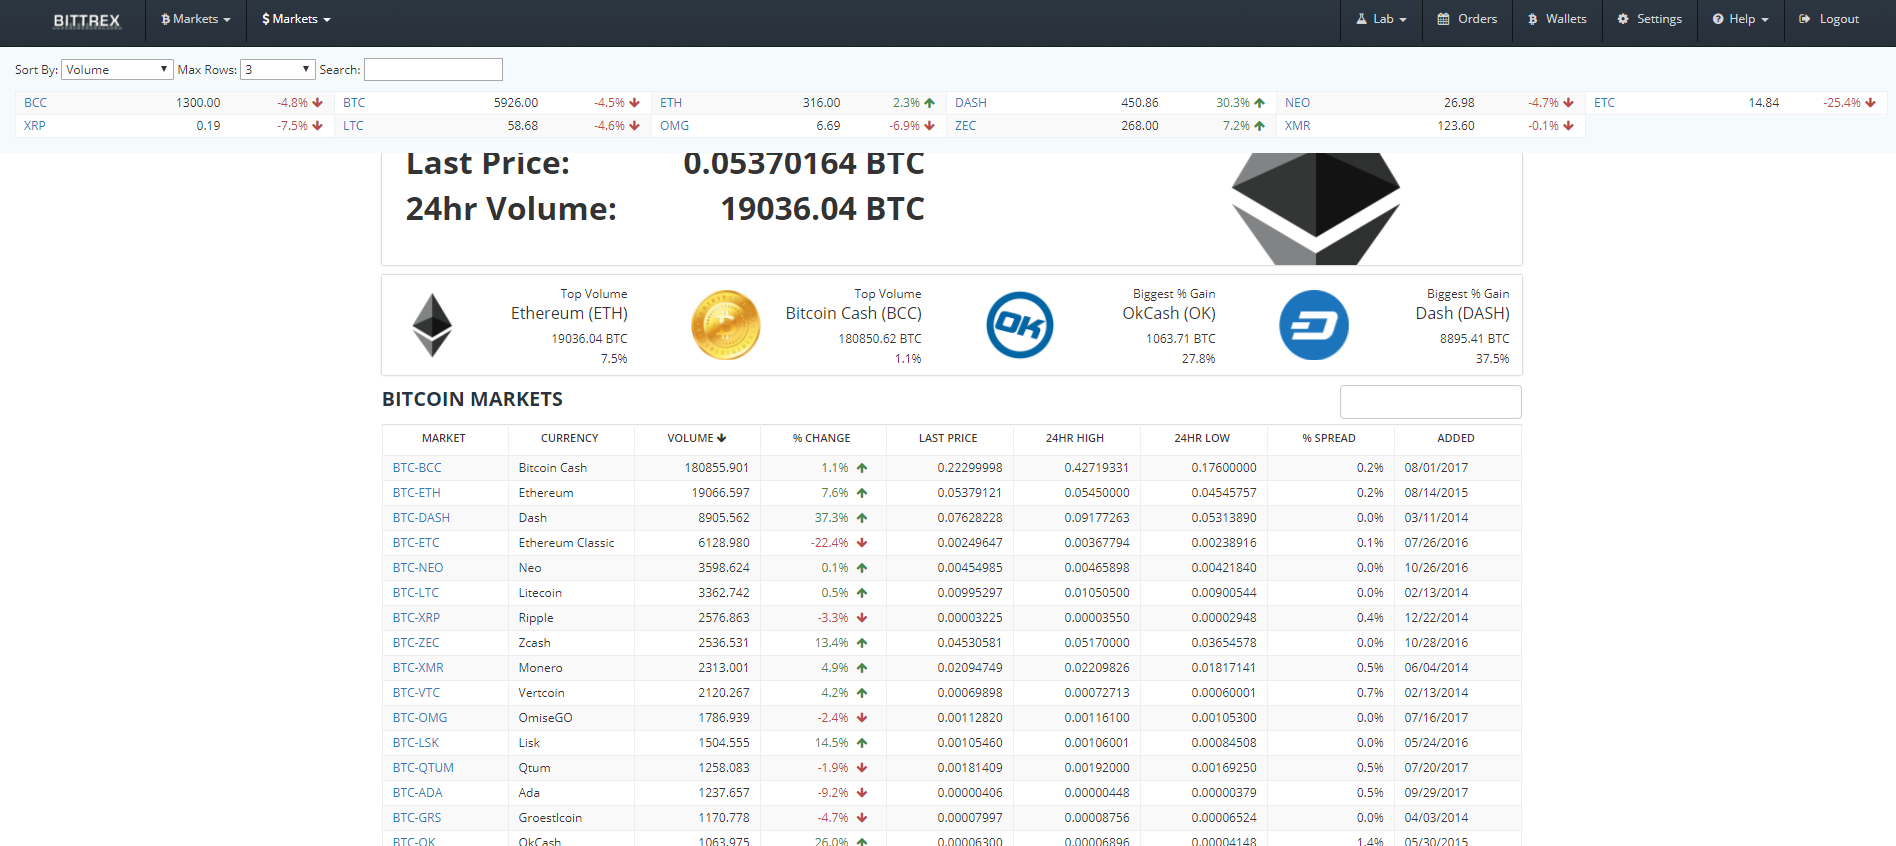The image size is (1896, 846).
Task: Open the BTC-BCC market link
Action: click(417, 468)
